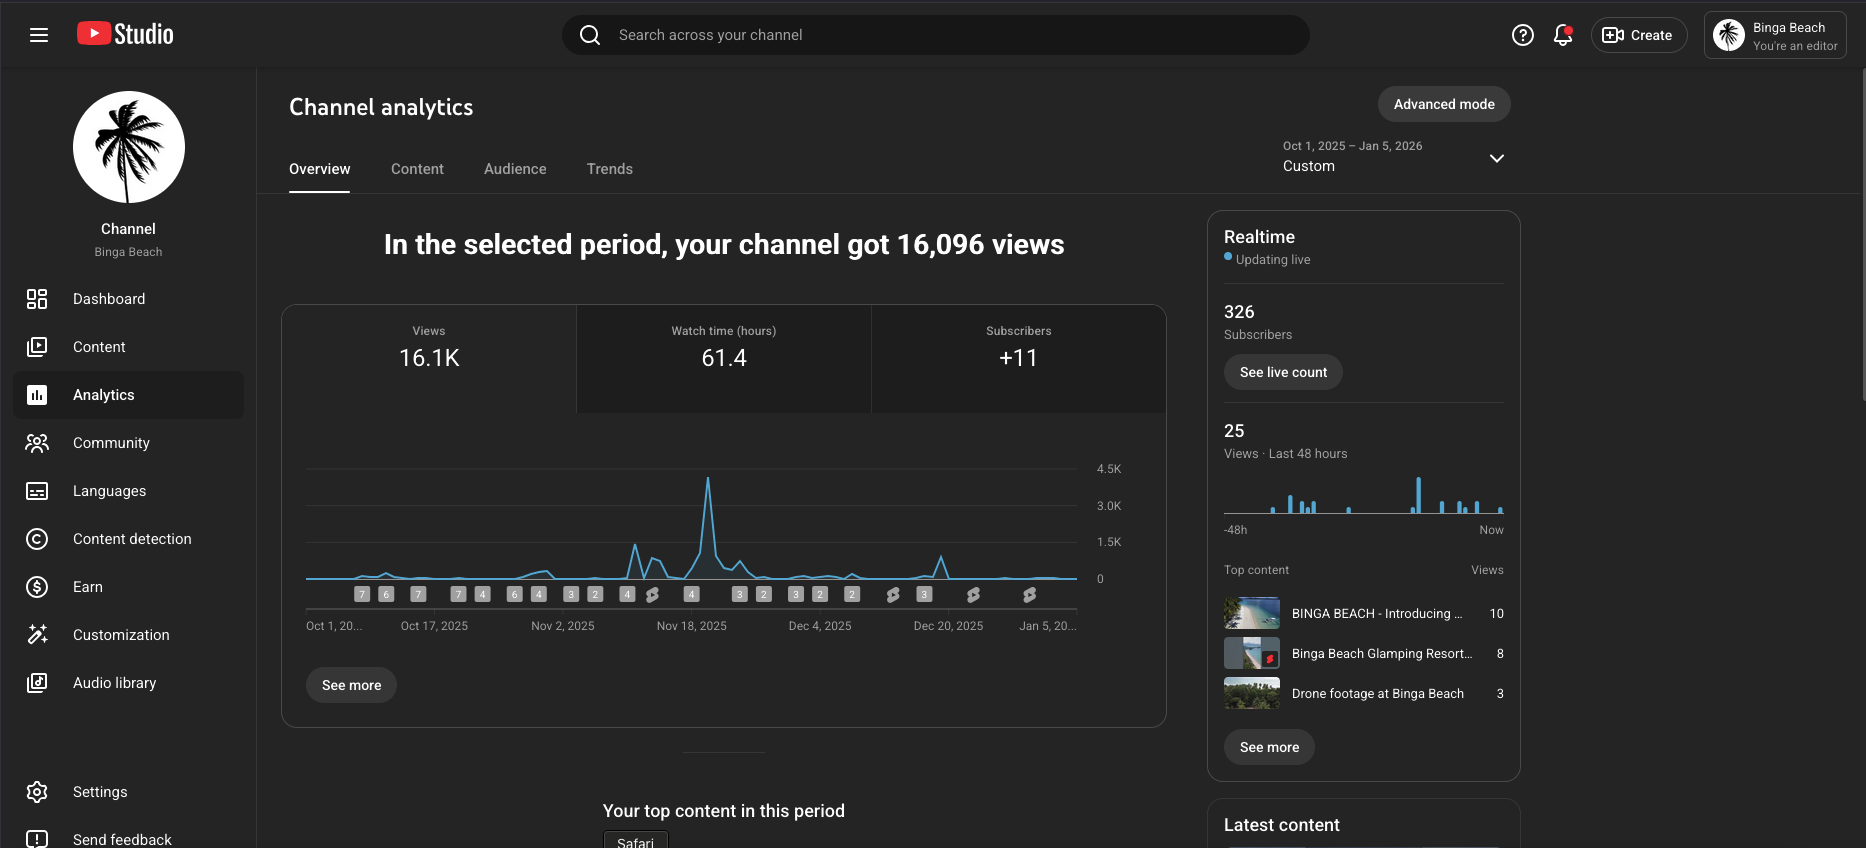Screen dimensions: 1866x848
Task: Click the Realtime 48-hour bar chart
Action: tap(1364, 496)
